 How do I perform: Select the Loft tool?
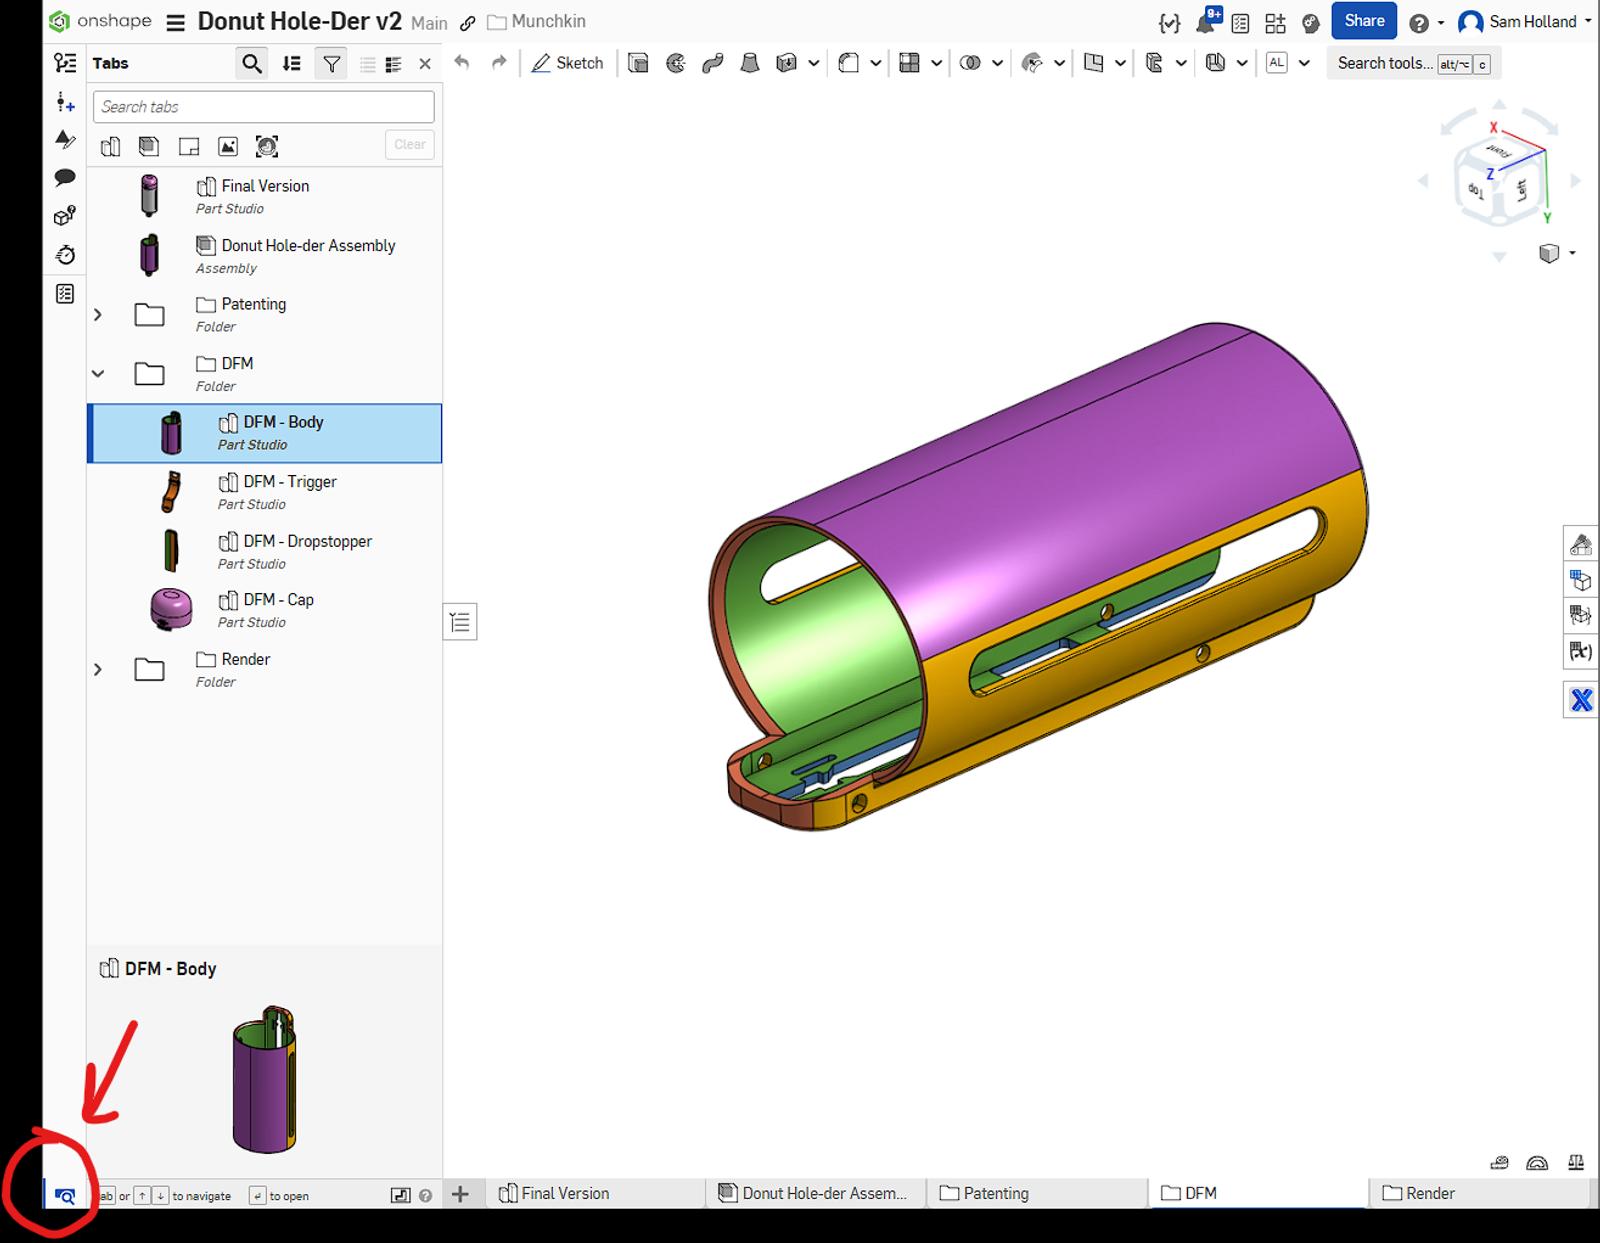click(x=751, y=63)
